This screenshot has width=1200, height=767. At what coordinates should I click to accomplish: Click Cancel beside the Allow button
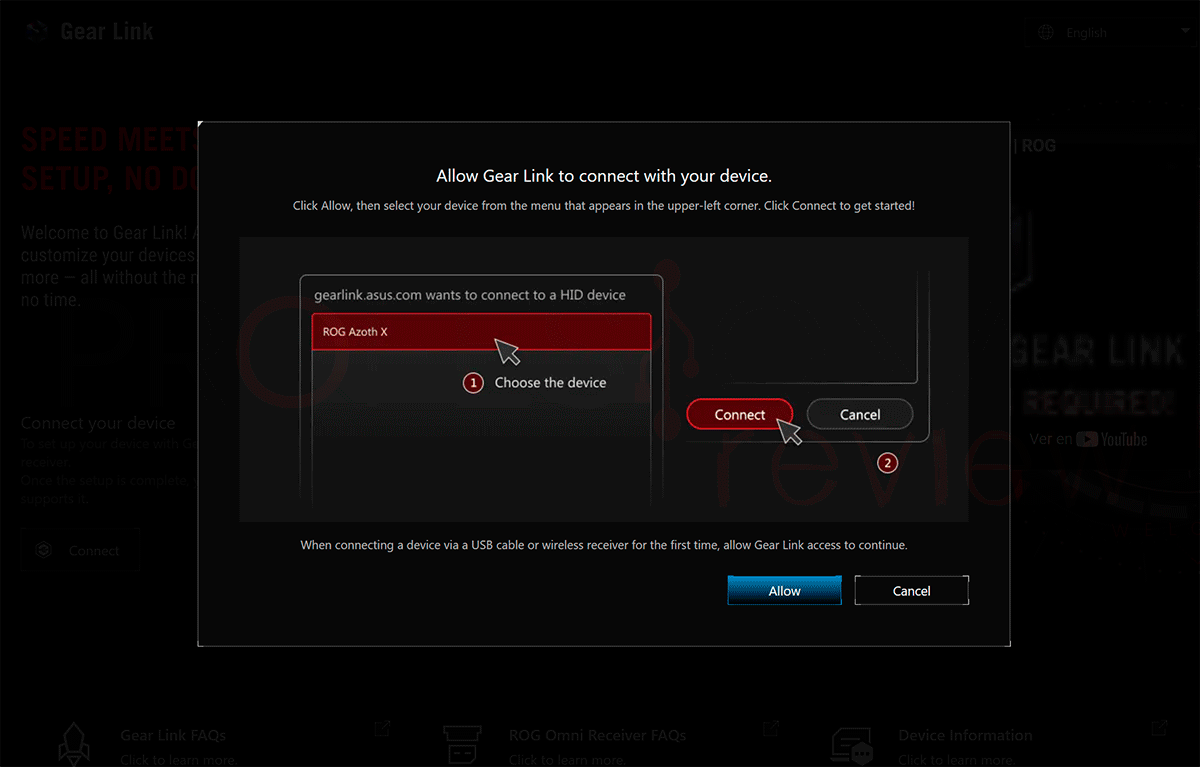coord(911,591)
